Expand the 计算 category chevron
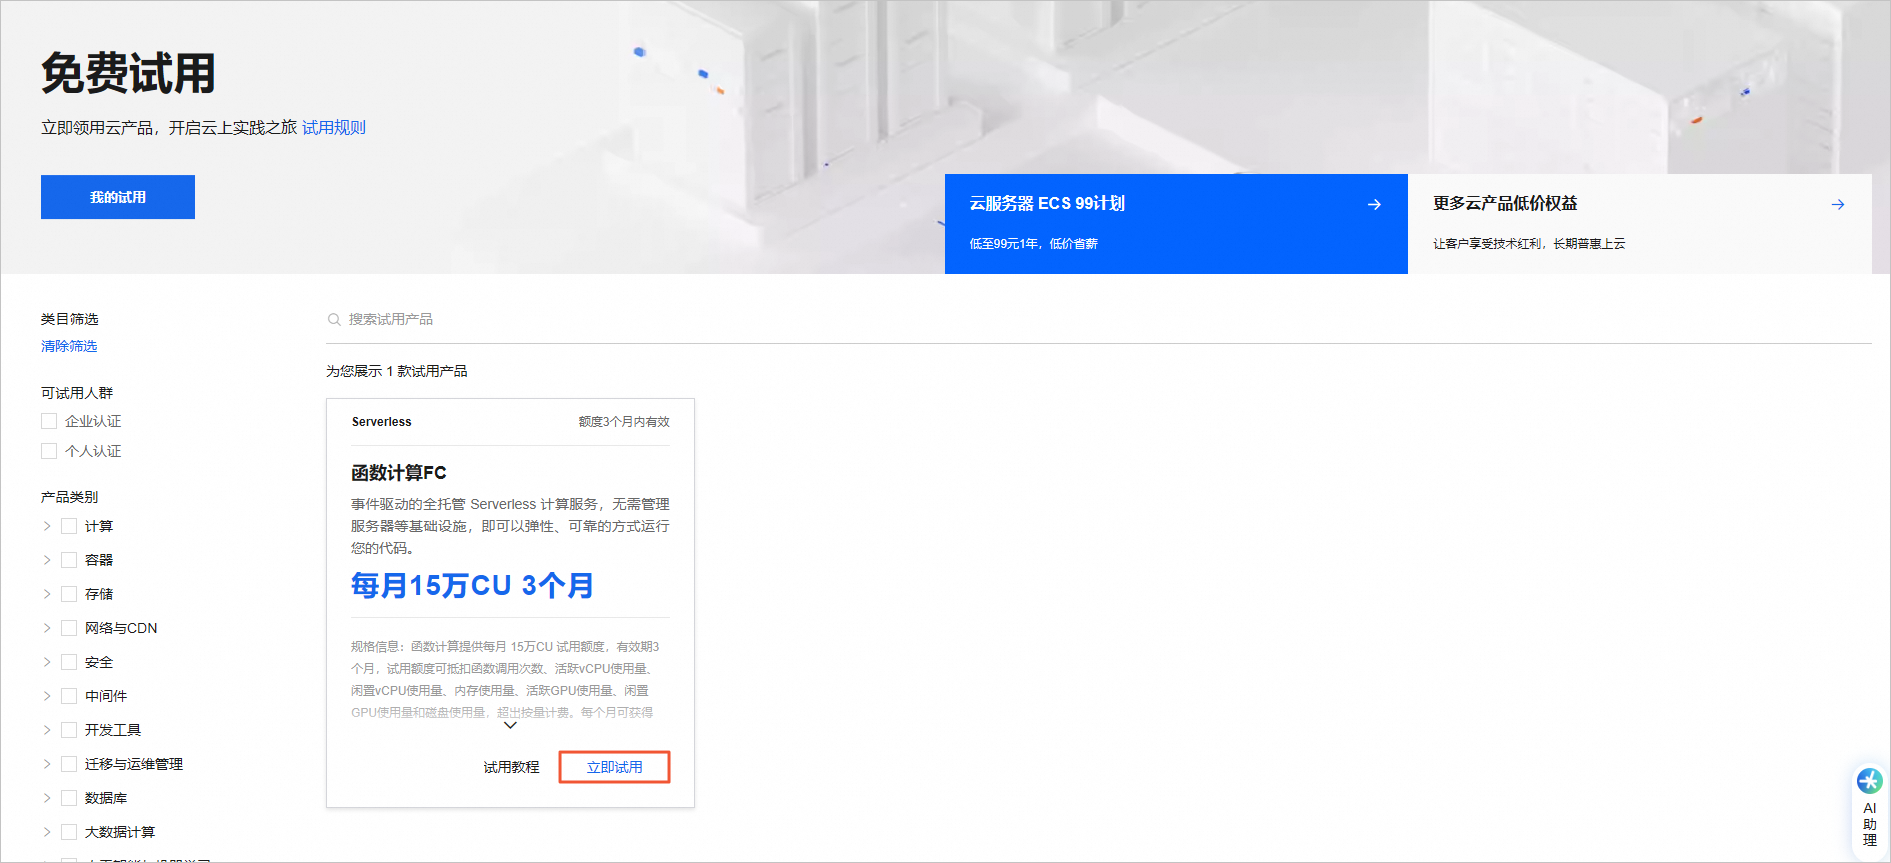Image resolution: width=1891 pixels, height=863 pixels. [46, 526]
